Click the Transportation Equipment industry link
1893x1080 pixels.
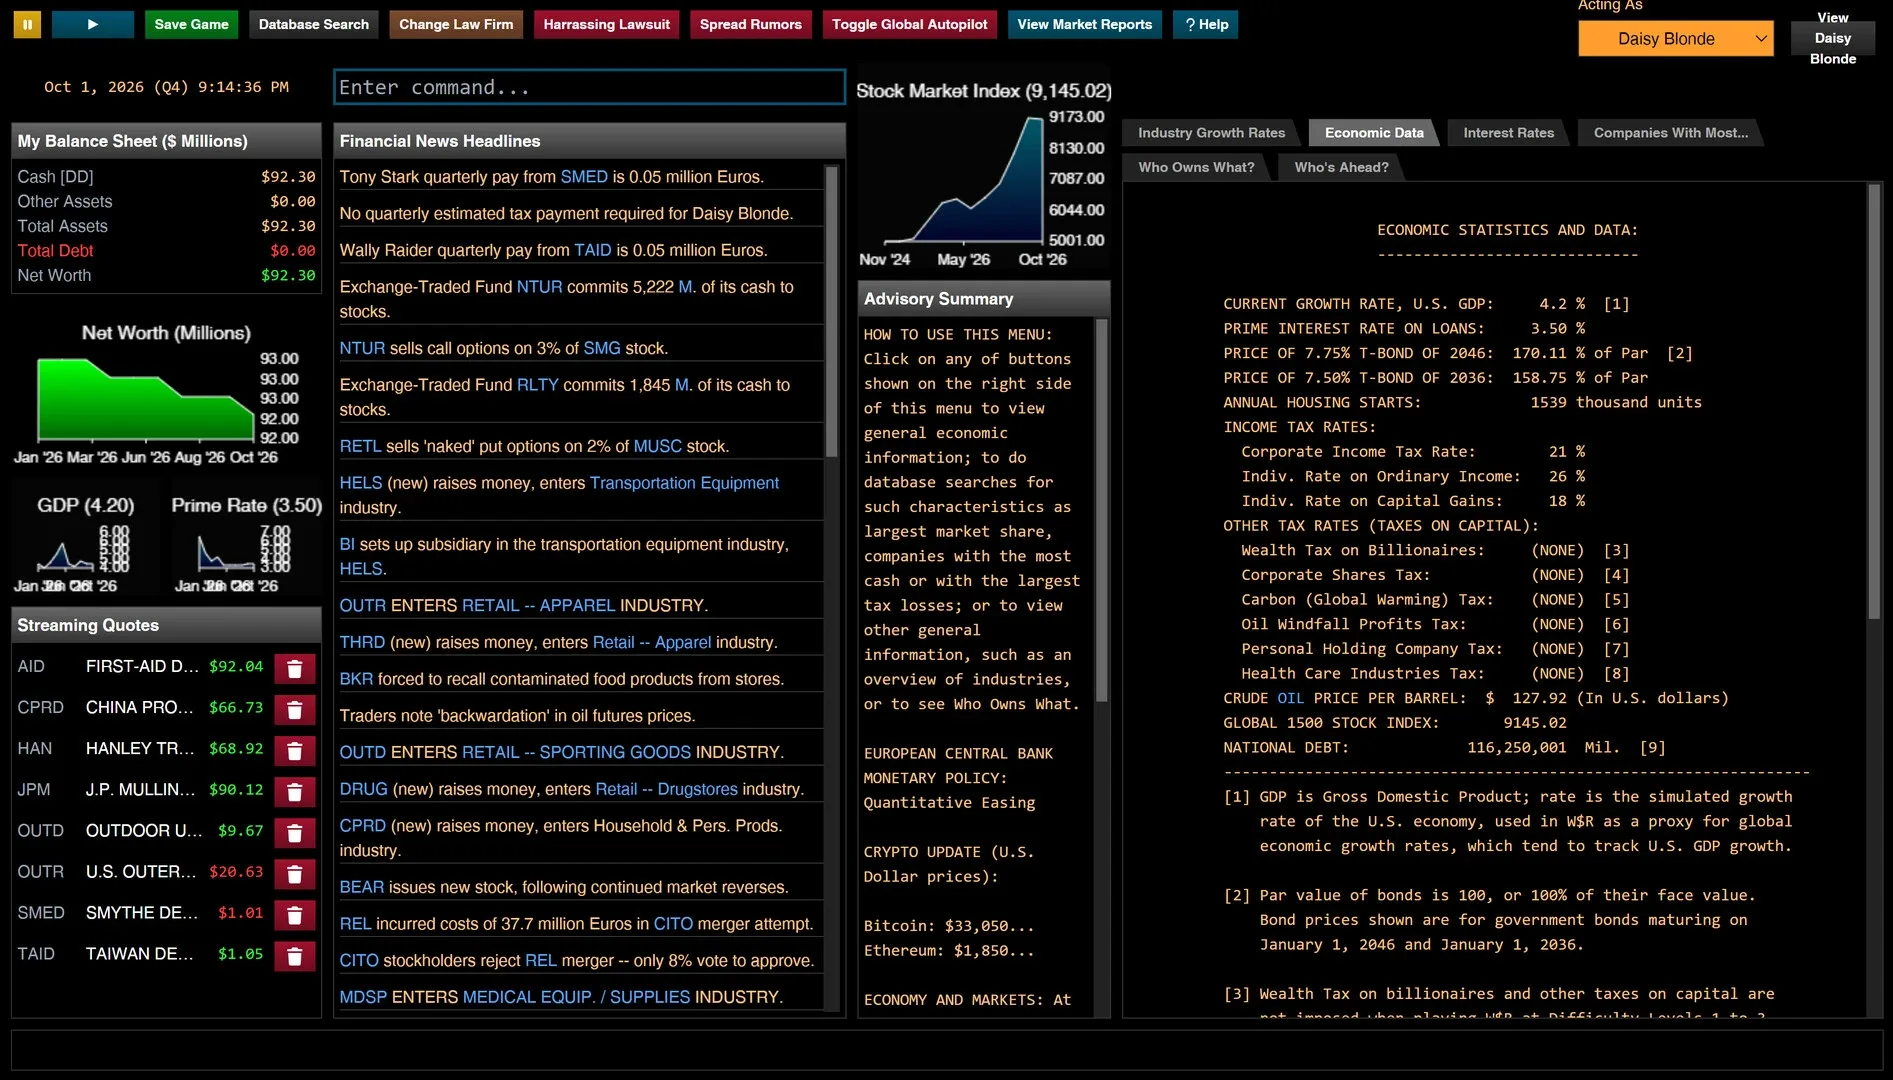(x=684, y=483)
